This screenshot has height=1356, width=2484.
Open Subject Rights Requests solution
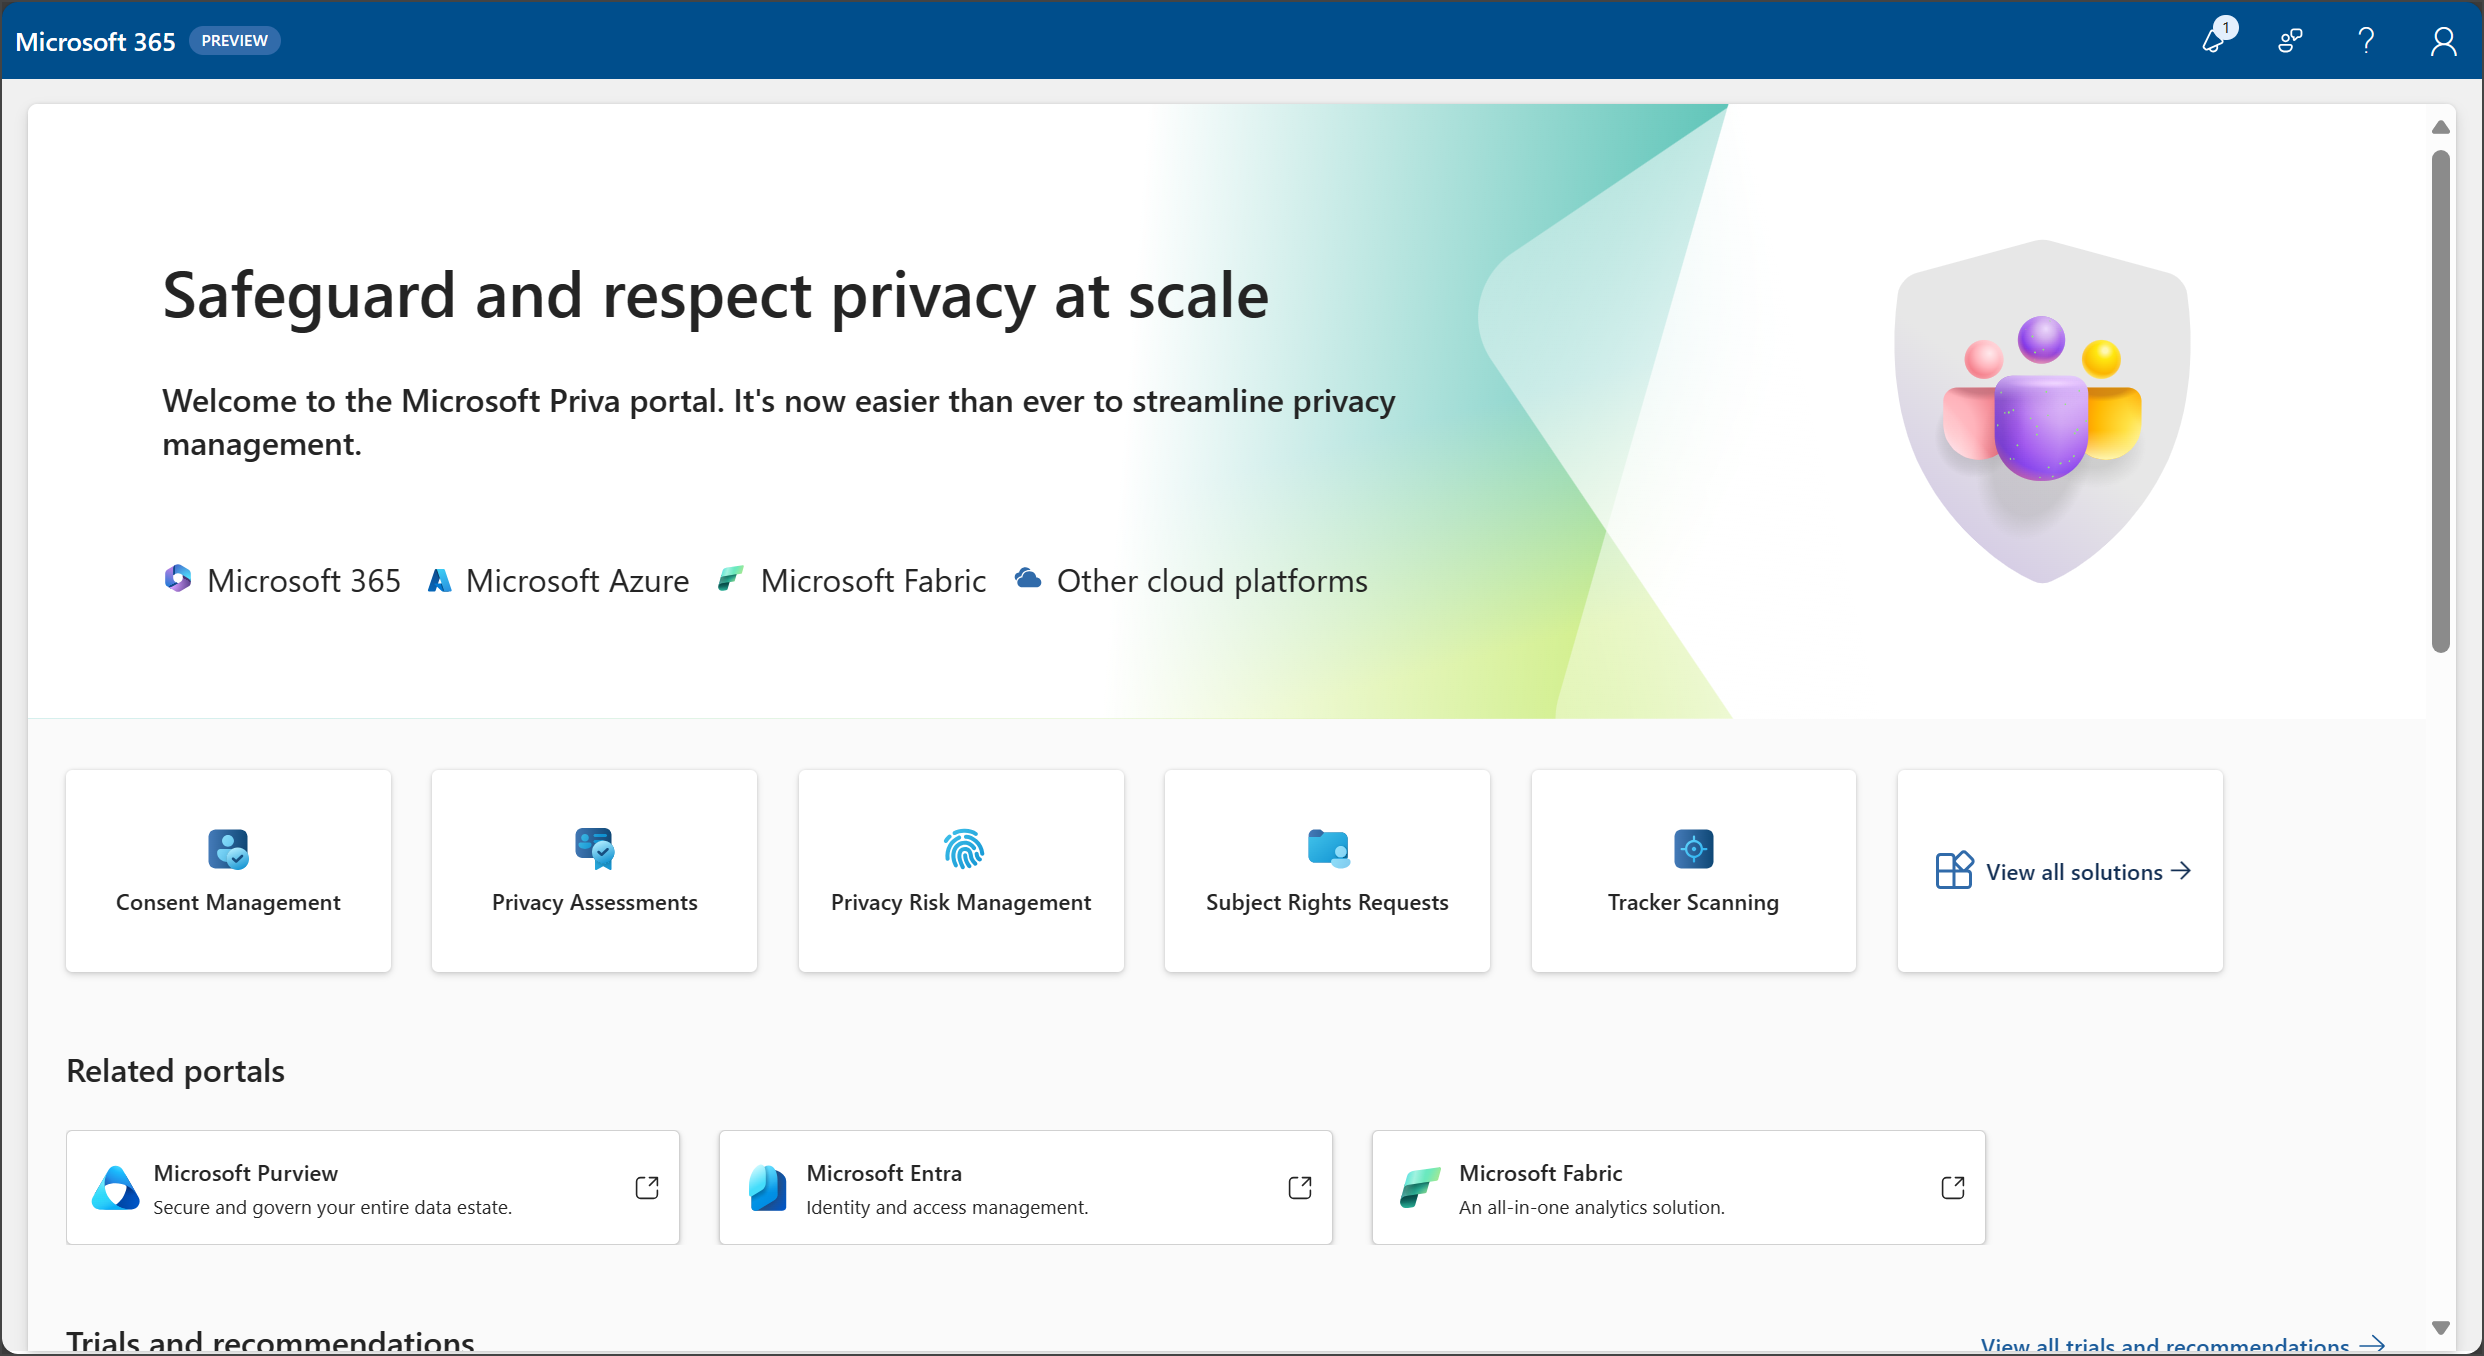(1327, 870)
